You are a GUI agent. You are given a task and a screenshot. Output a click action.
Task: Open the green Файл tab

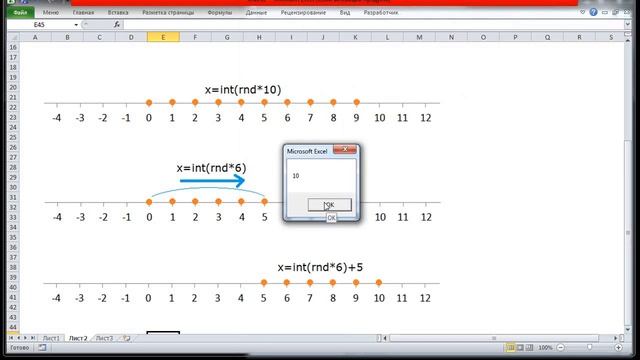click(20, 12)
